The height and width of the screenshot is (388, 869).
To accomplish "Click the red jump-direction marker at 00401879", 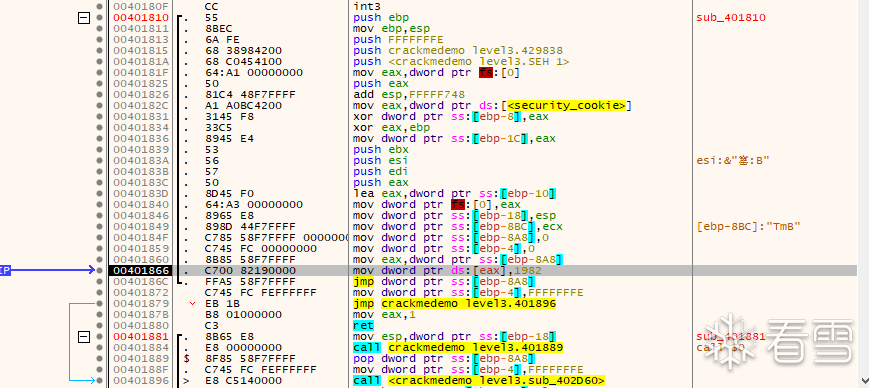I will click(192, 304).
